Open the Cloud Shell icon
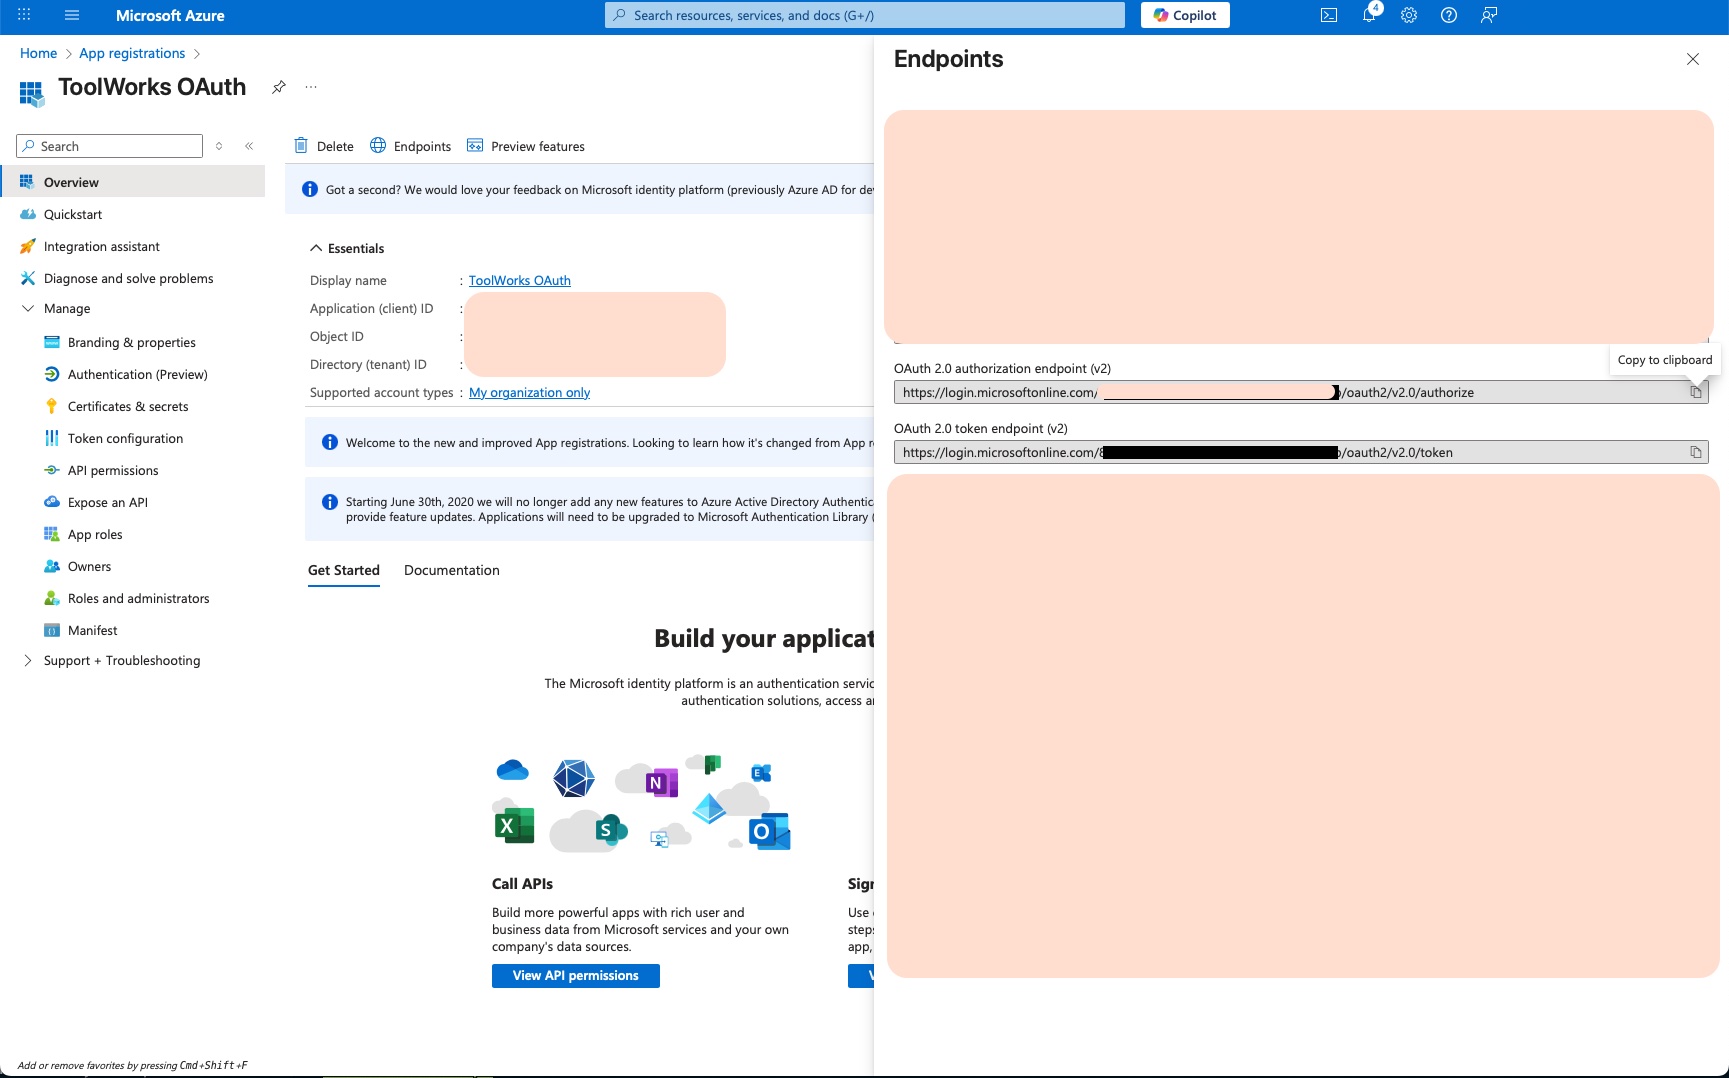The width and height of the screenshot is (1729, 1078). 1328,15
